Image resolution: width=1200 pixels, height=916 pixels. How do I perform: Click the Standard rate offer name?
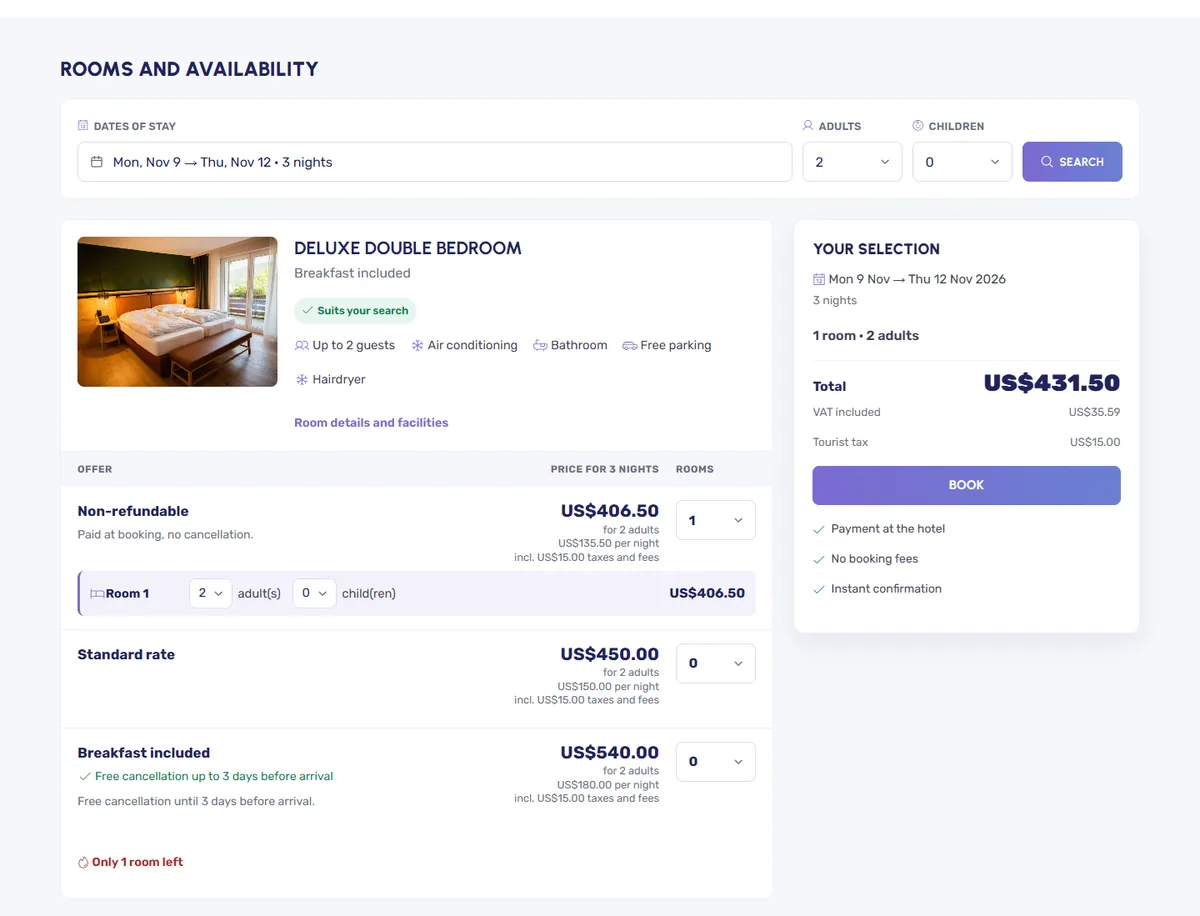pos(126,655)
